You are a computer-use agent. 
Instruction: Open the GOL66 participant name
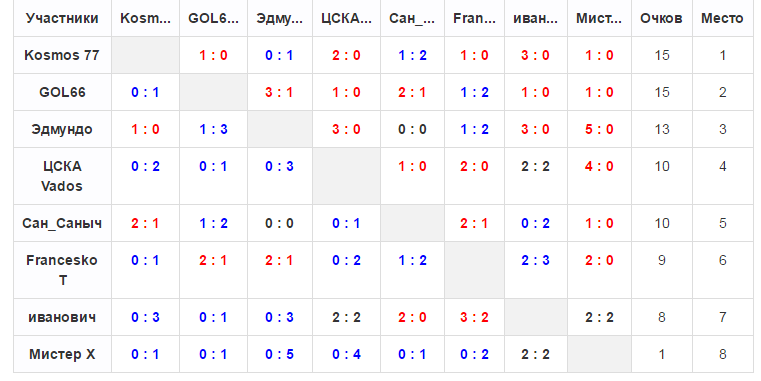62,92
